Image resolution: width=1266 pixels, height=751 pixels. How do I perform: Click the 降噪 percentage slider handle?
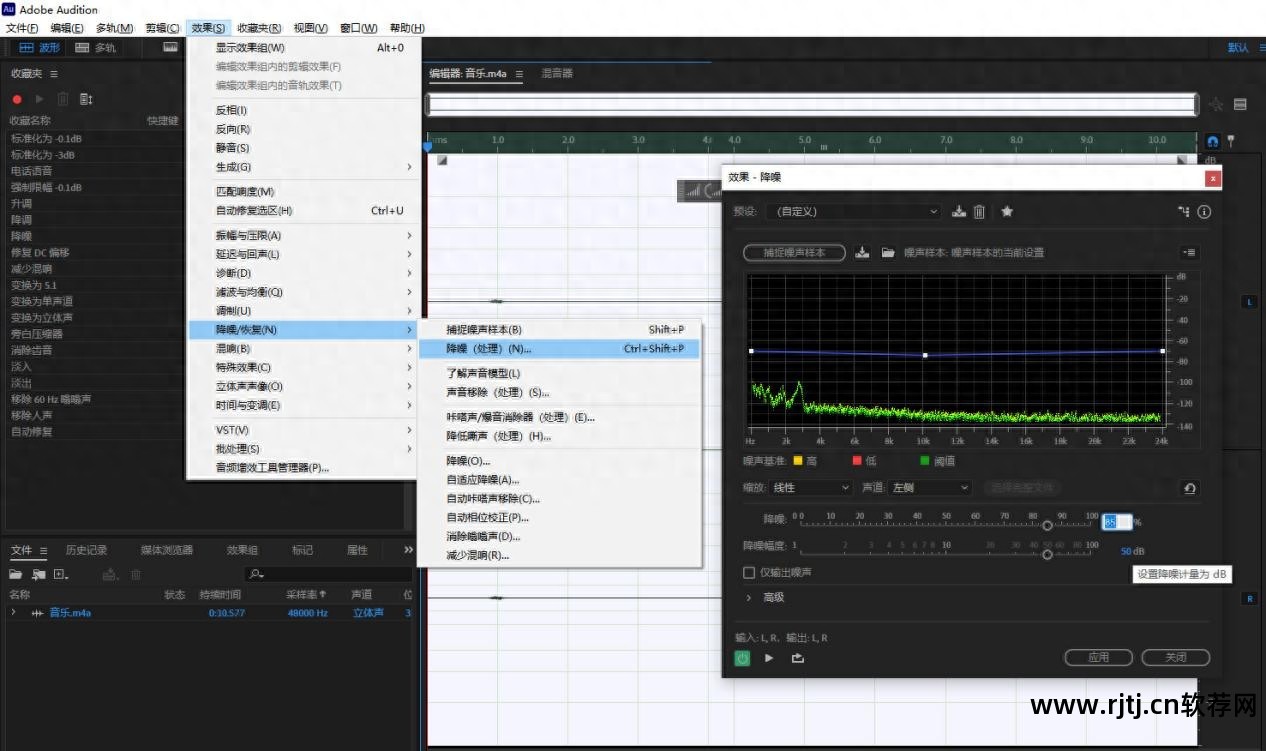click(1047, 525)
